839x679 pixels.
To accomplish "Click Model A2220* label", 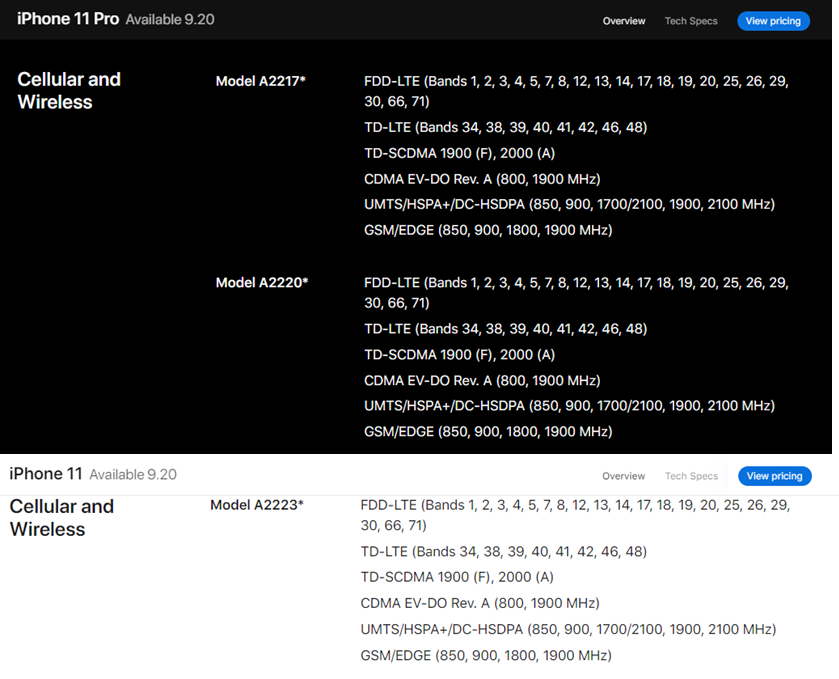I will coord(262,283).
